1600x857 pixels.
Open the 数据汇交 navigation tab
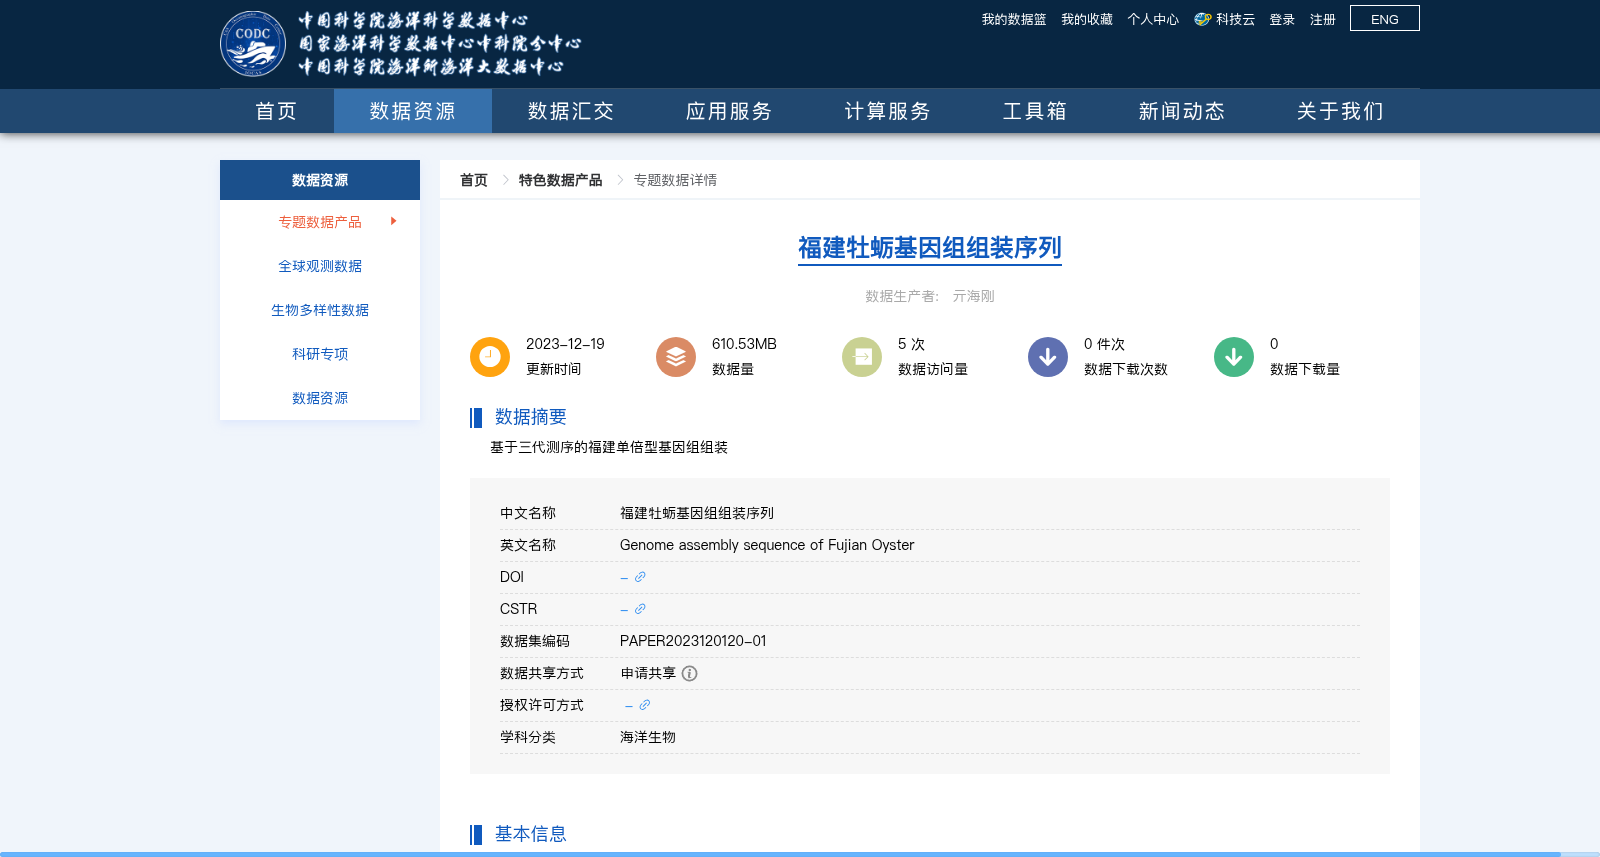point(571,111)
